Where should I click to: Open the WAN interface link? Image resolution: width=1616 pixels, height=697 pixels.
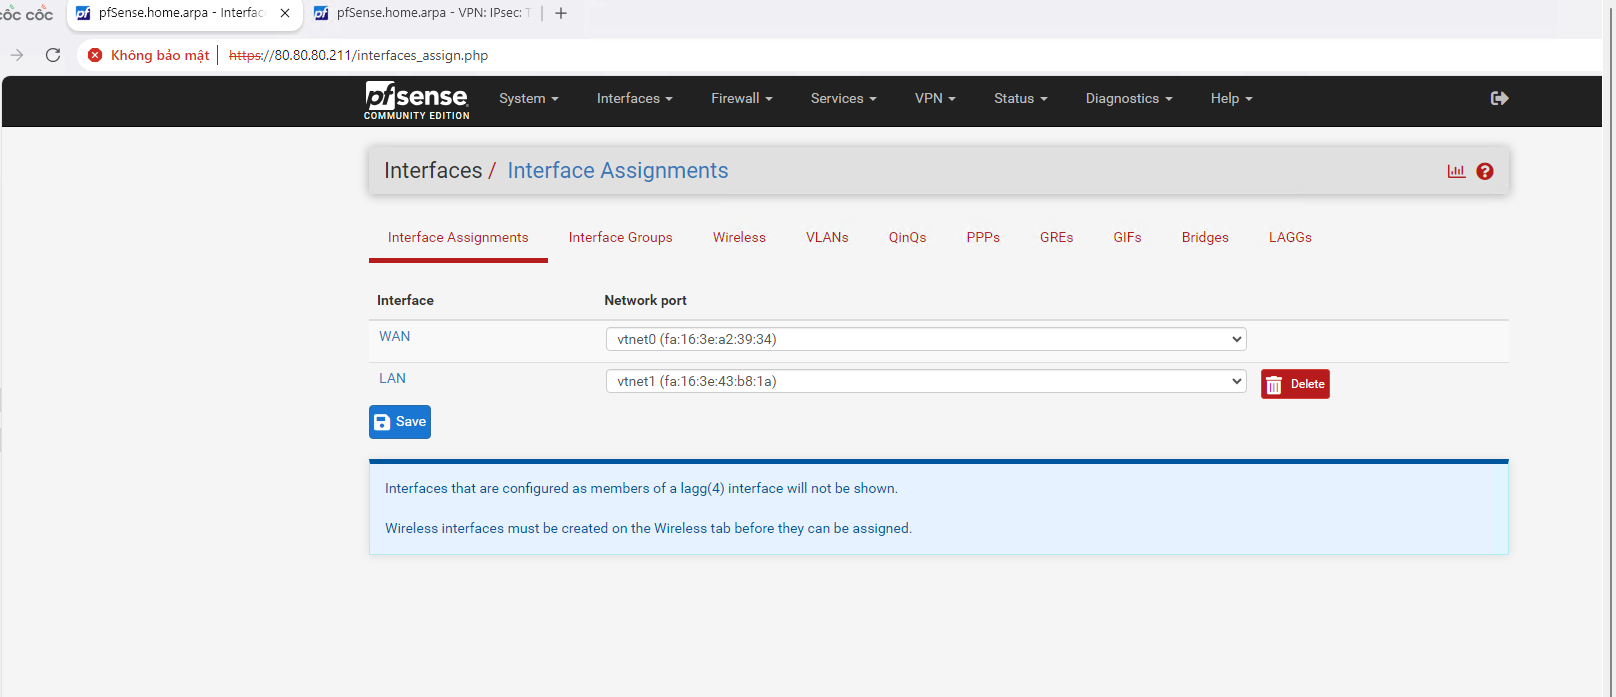click(x=395, y=336)
